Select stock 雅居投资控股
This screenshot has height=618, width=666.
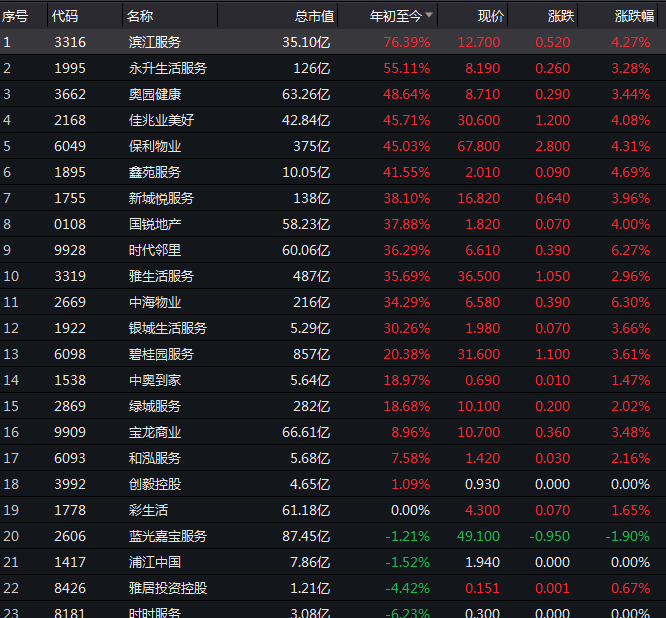click(168, 588)
